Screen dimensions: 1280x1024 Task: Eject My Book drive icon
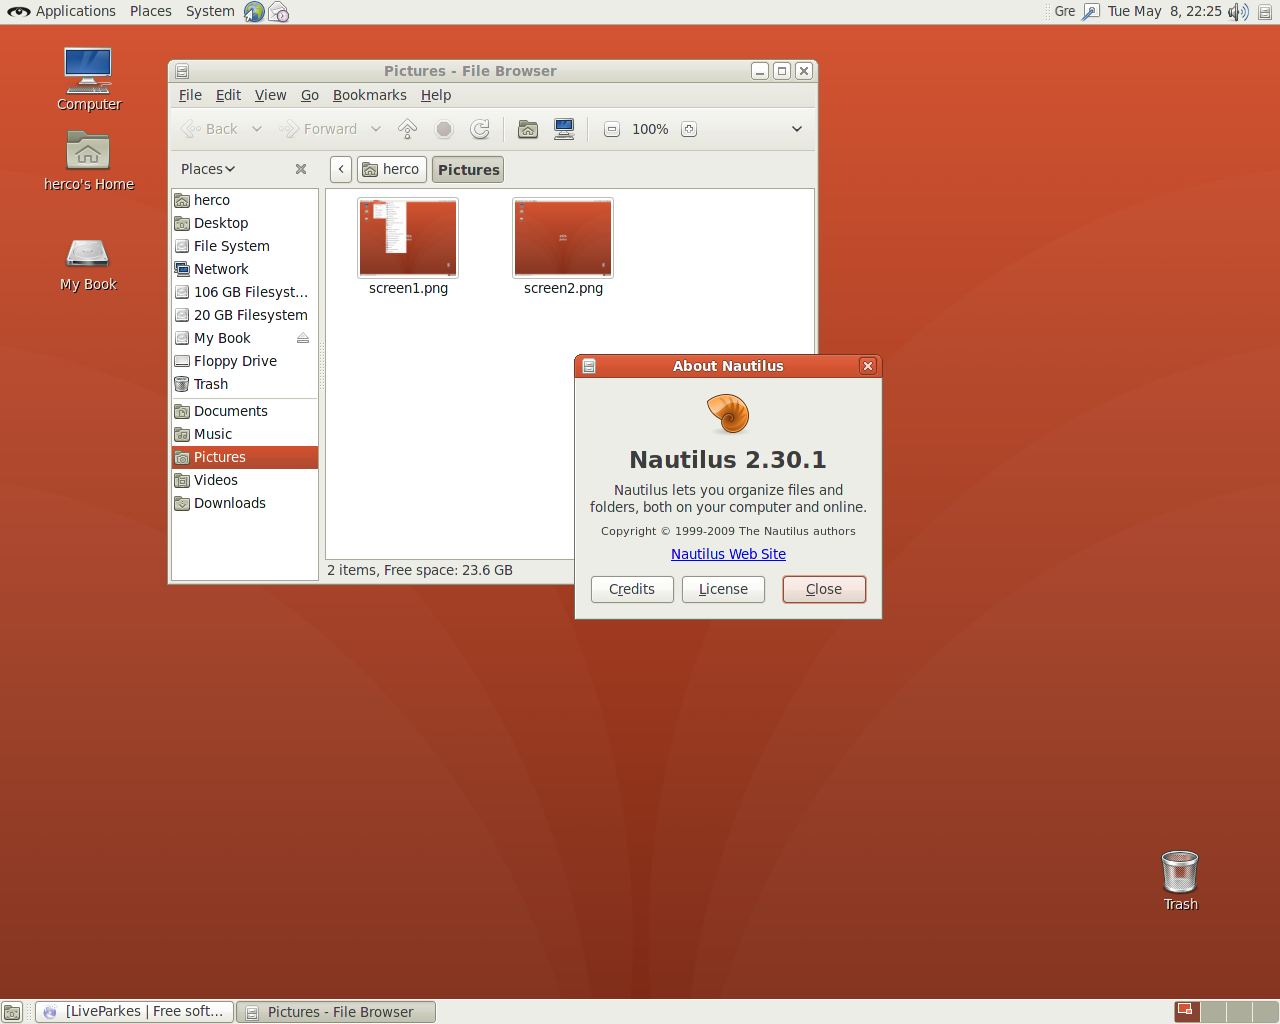click(303, 338)
